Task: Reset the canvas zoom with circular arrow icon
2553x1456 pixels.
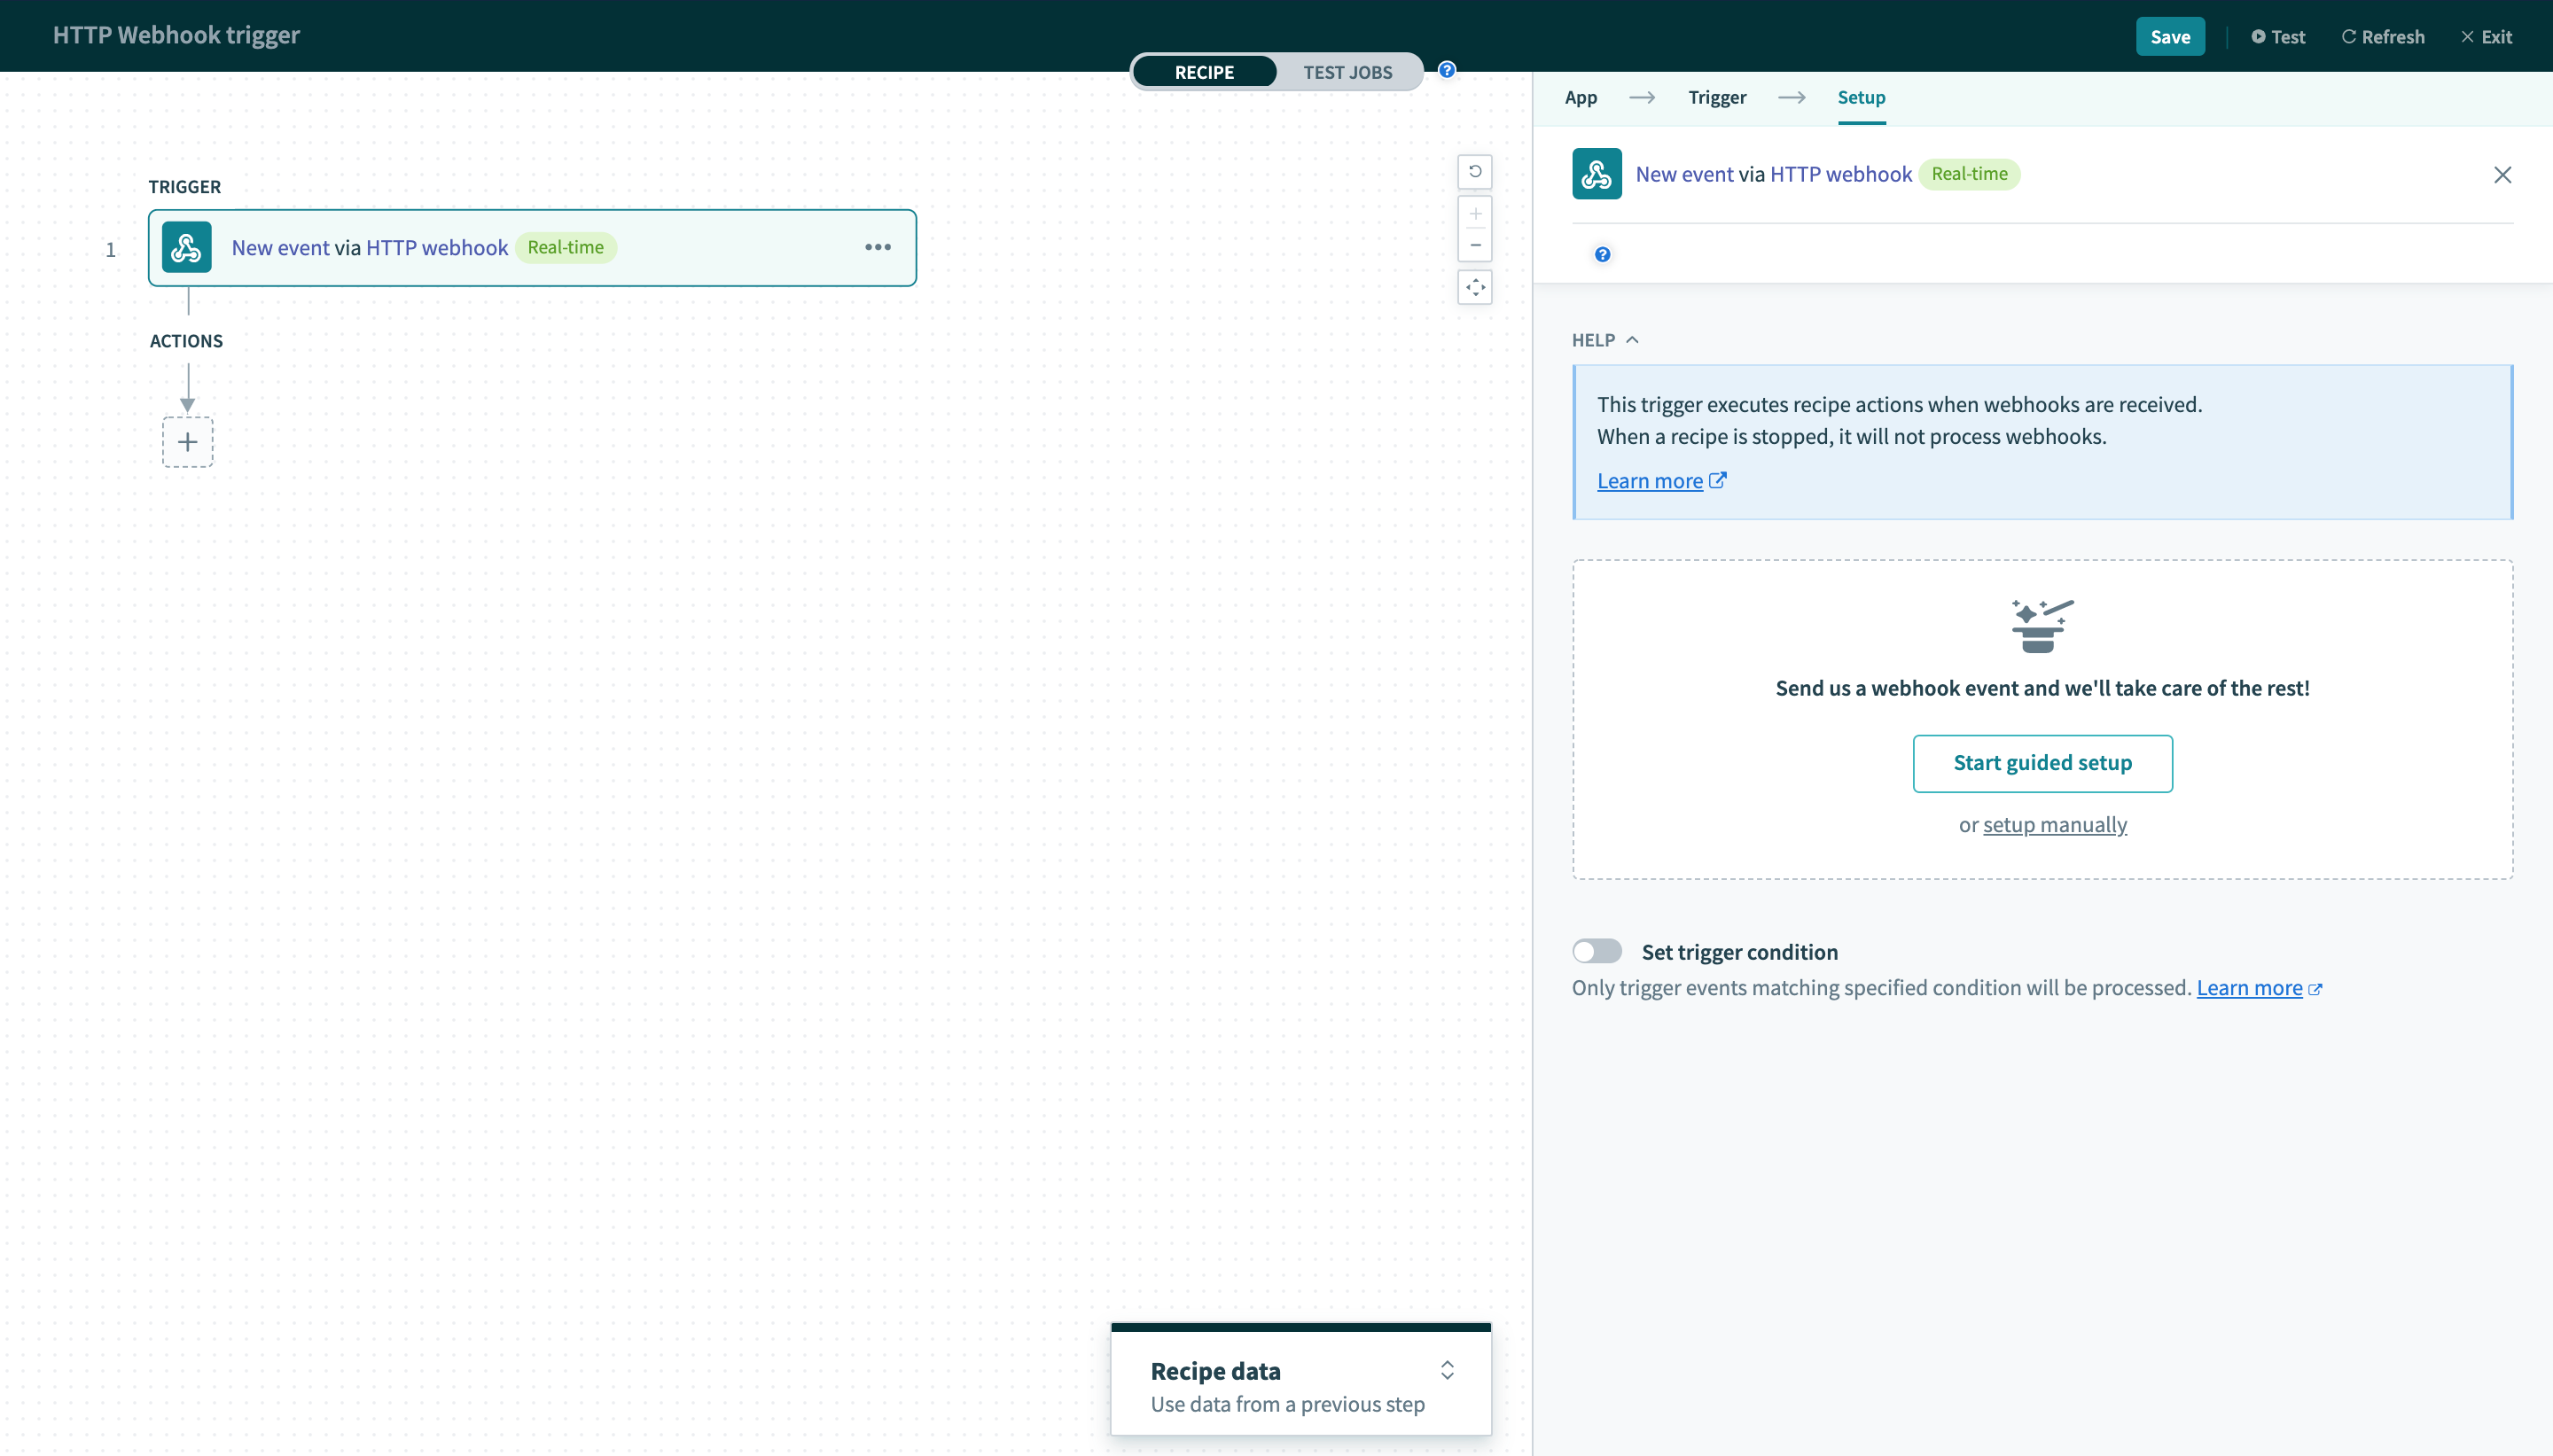Action: [1475, 171]
